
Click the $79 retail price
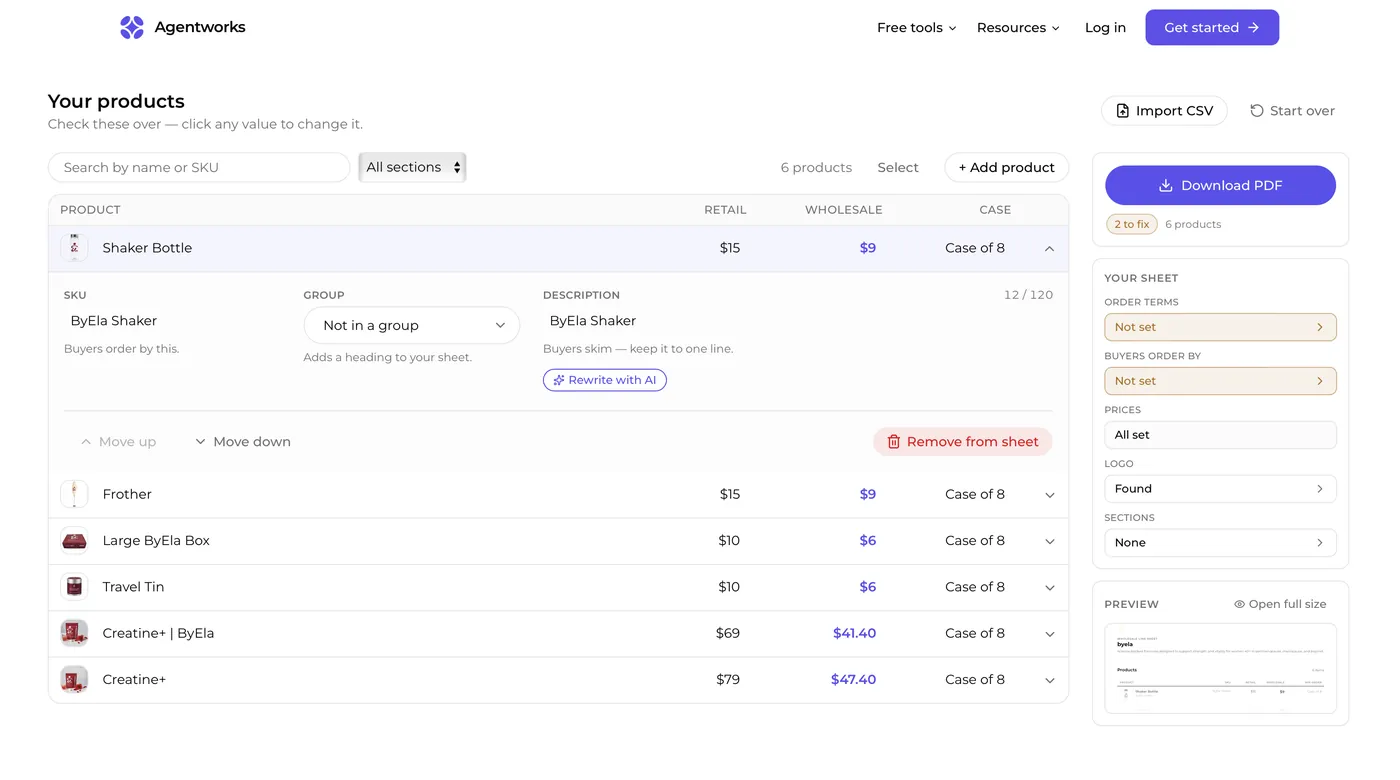(x=728, y=680)
